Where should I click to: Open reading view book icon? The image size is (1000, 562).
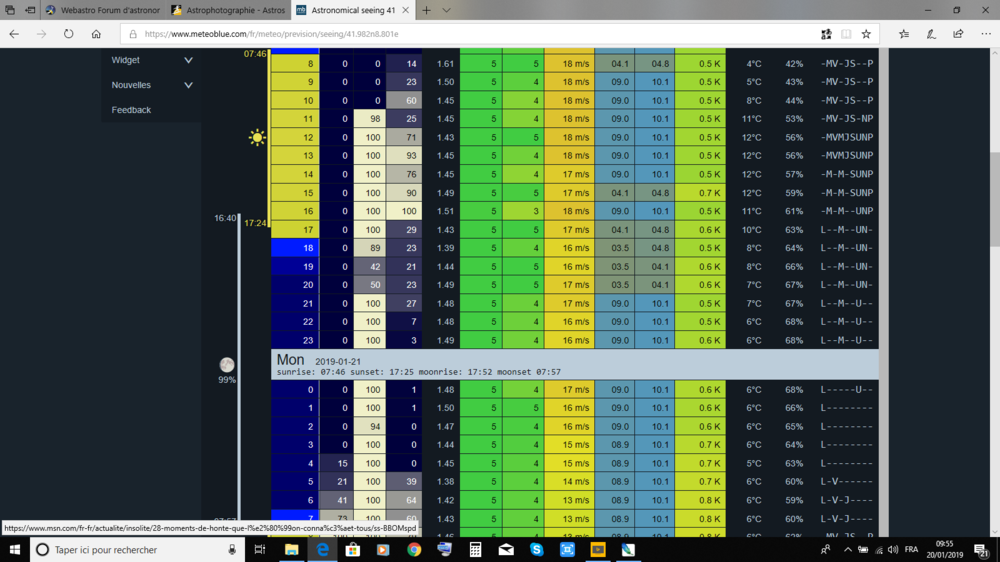click(846, 34)
